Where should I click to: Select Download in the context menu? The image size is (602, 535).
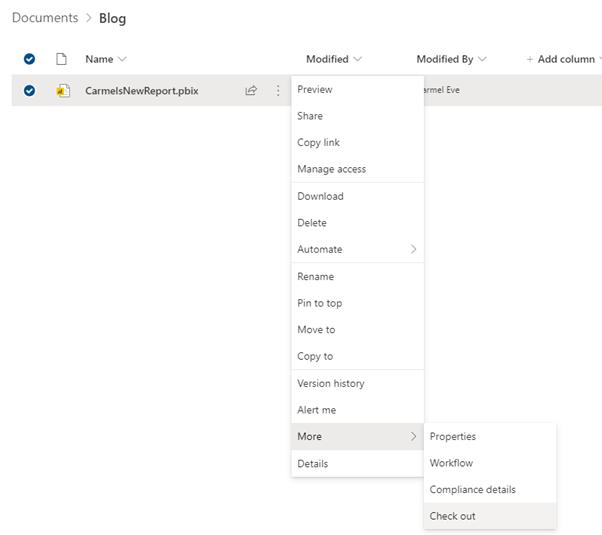[x=320, y=196]
